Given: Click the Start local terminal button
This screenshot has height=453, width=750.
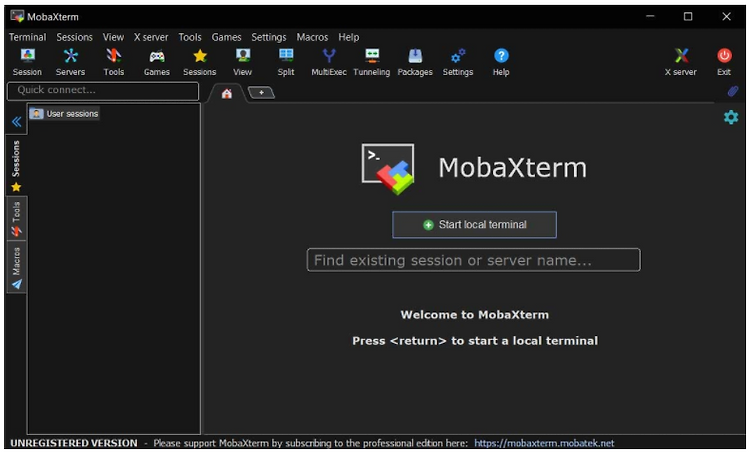Looking at the screenshot, I should (474, 224).
